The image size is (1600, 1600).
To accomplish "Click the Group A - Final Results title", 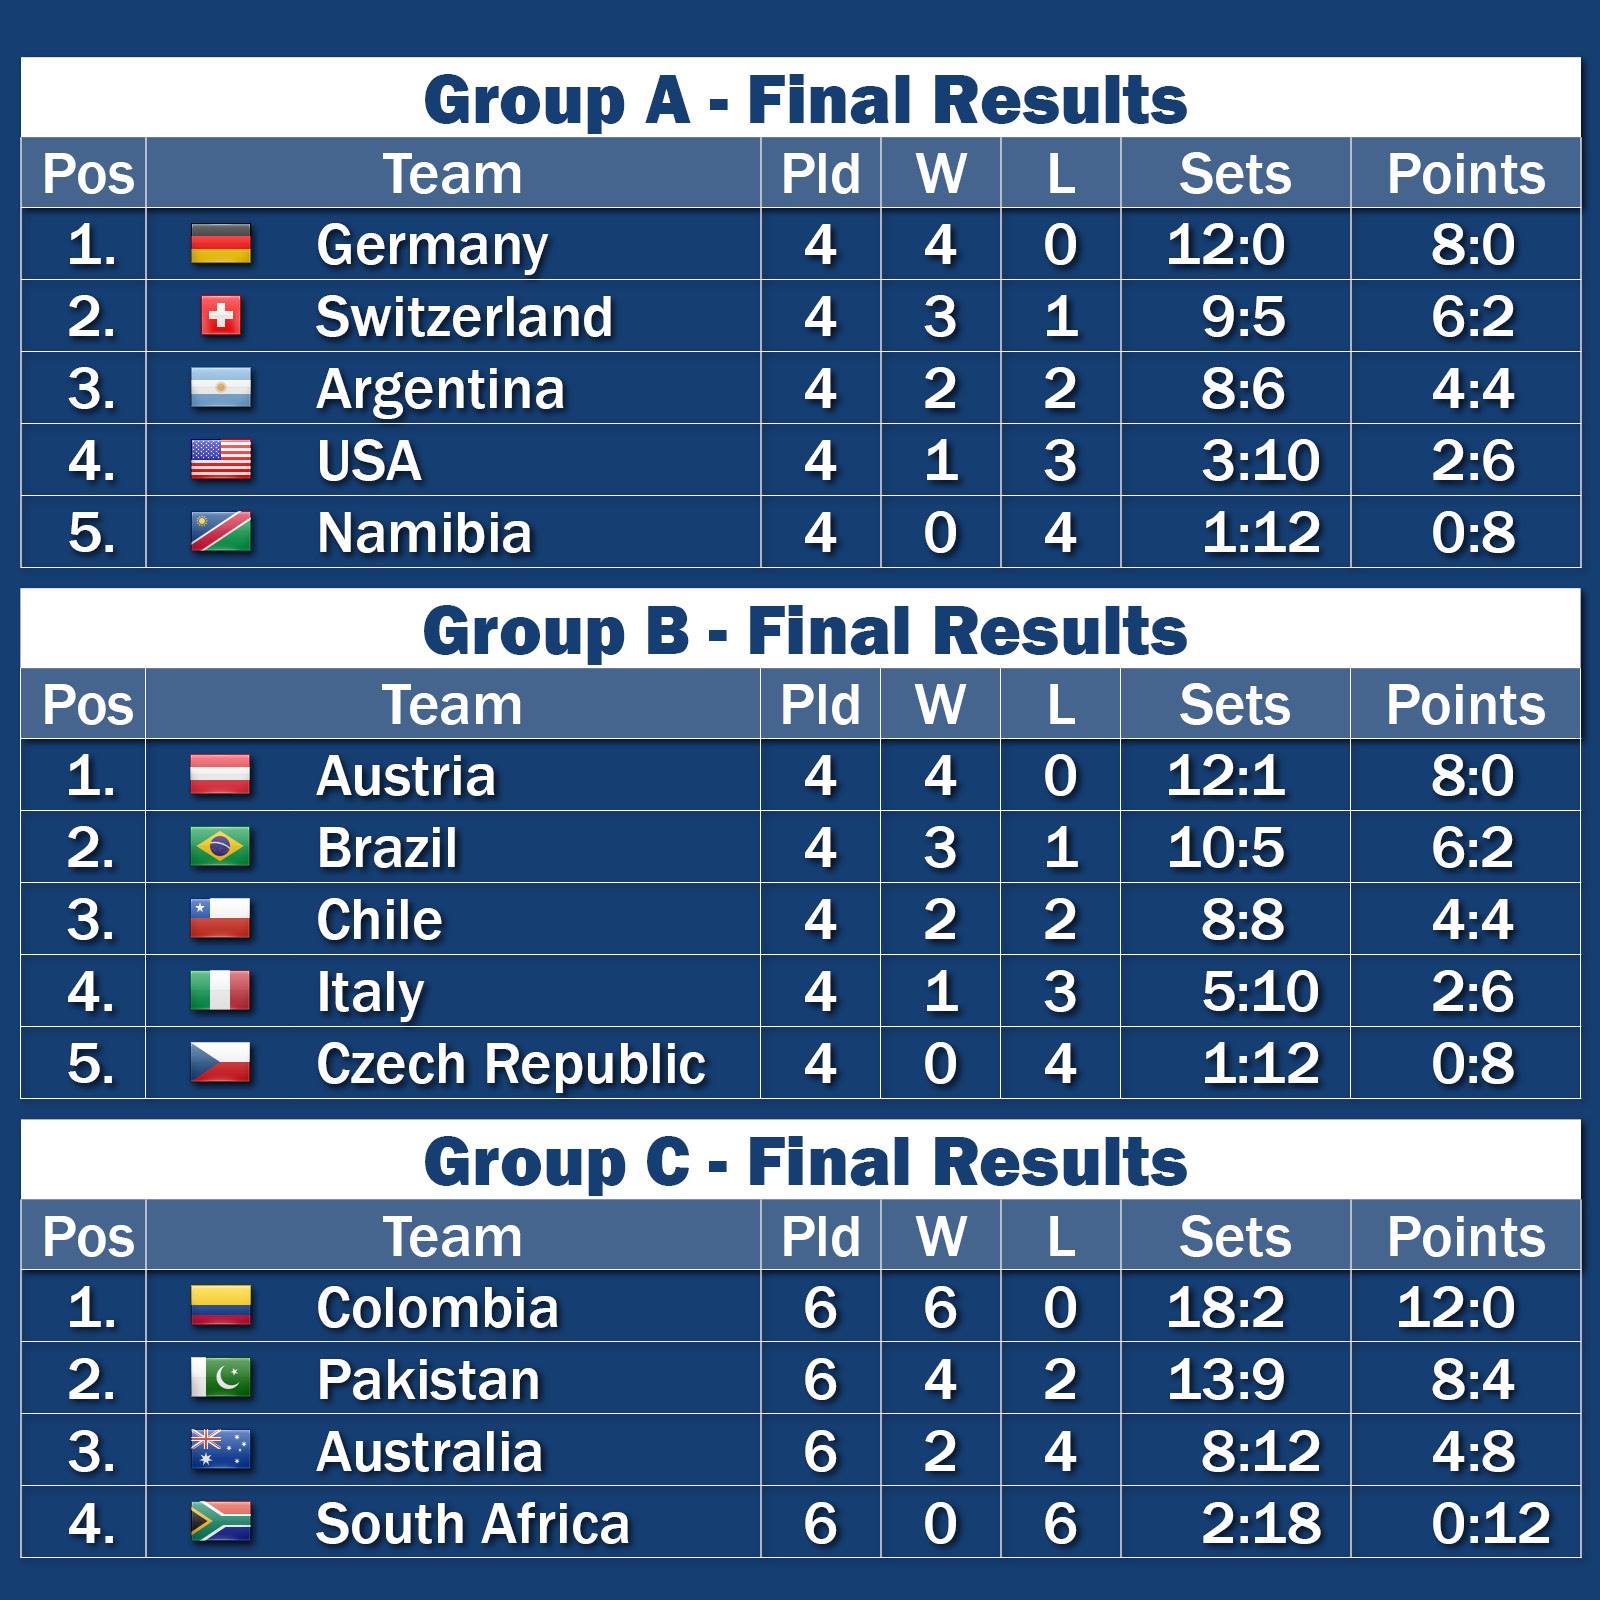I will [805, 101].
